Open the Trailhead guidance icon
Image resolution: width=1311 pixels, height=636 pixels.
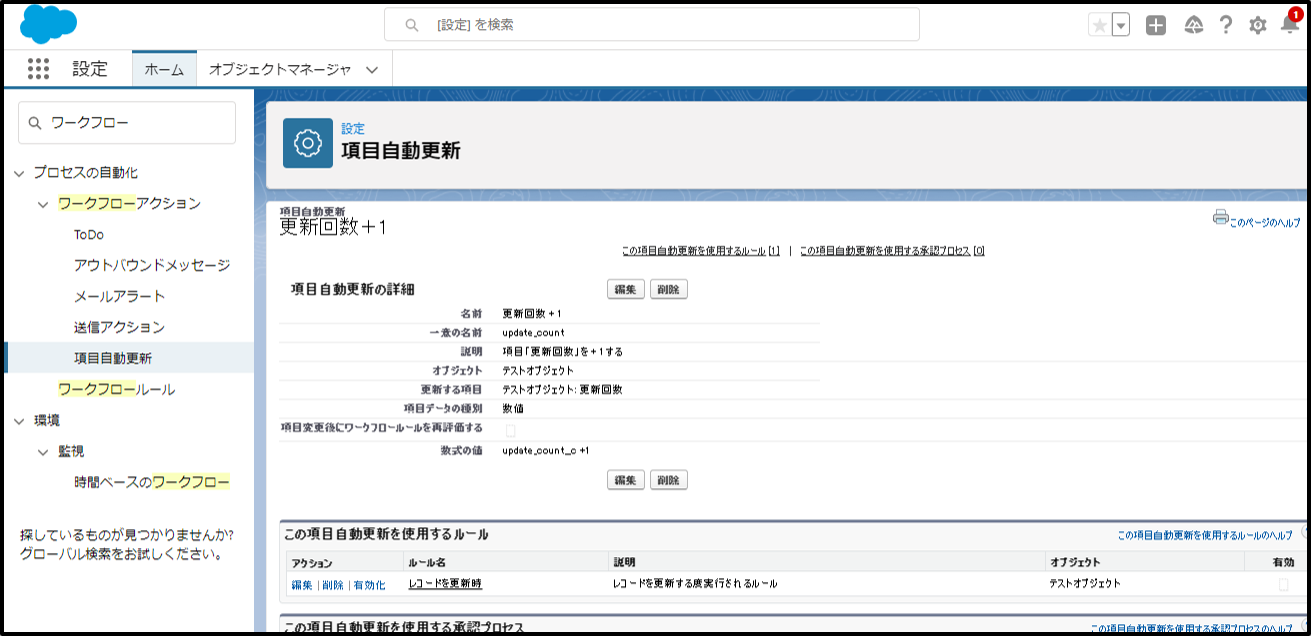(x=1193, y=26)
